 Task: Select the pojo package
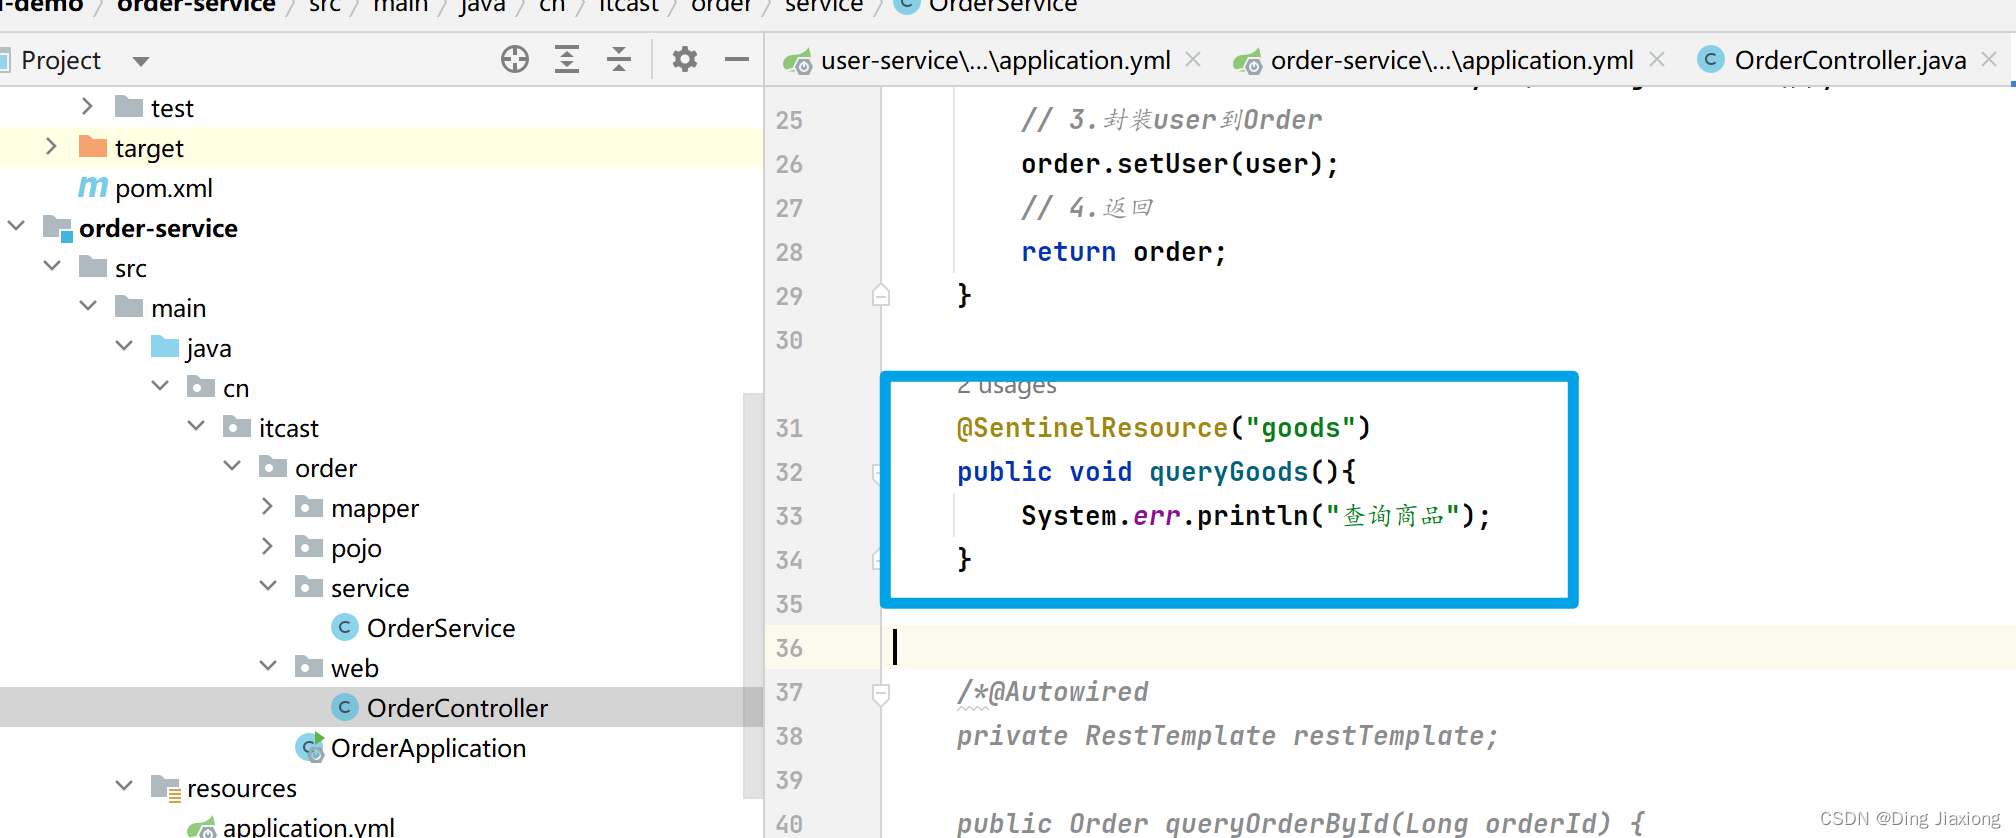356,548
